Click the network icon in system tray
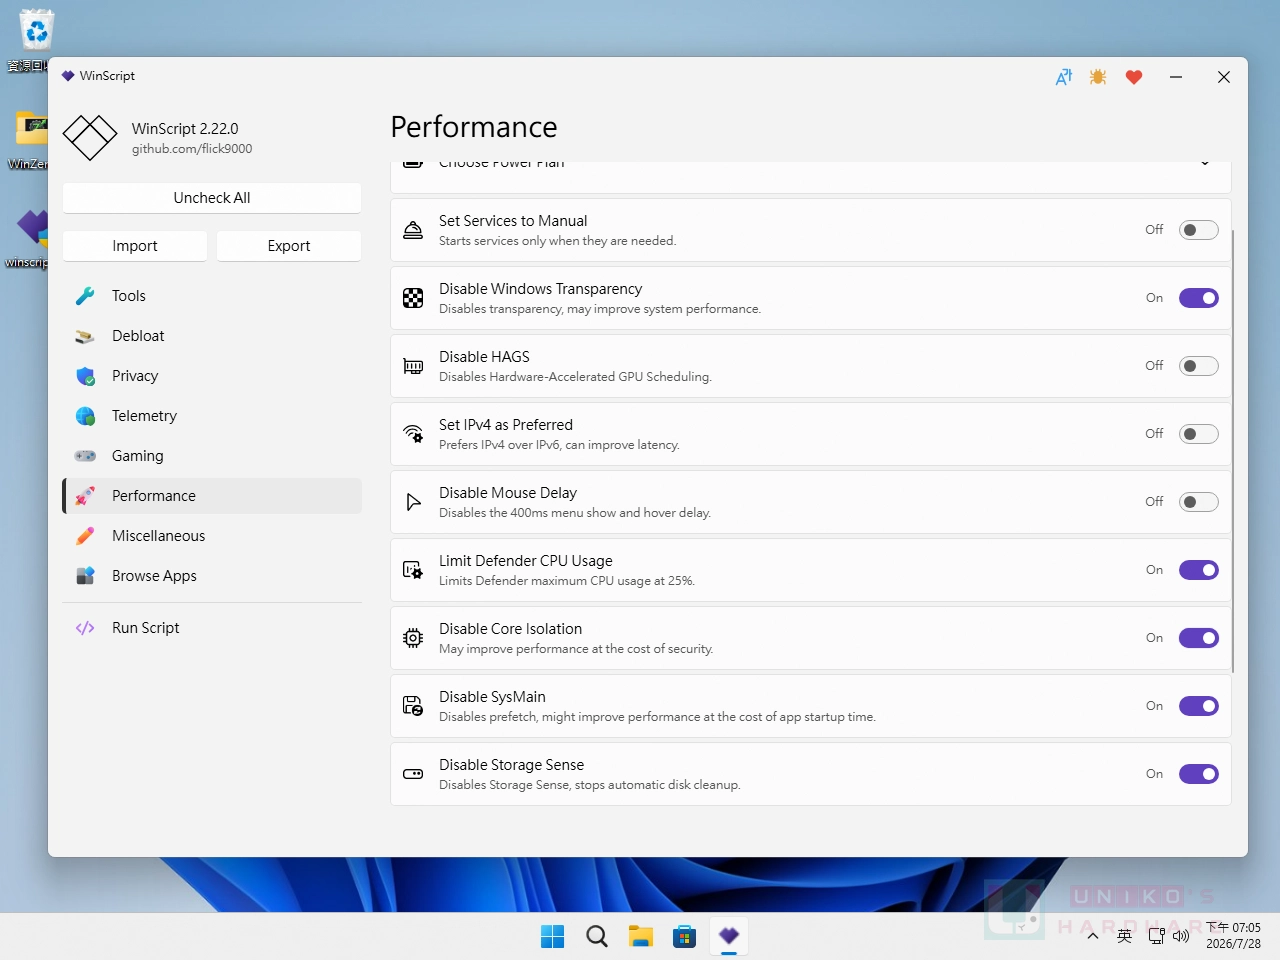The width and height of the screenshot is (1280, 960). click(1156, 936)
